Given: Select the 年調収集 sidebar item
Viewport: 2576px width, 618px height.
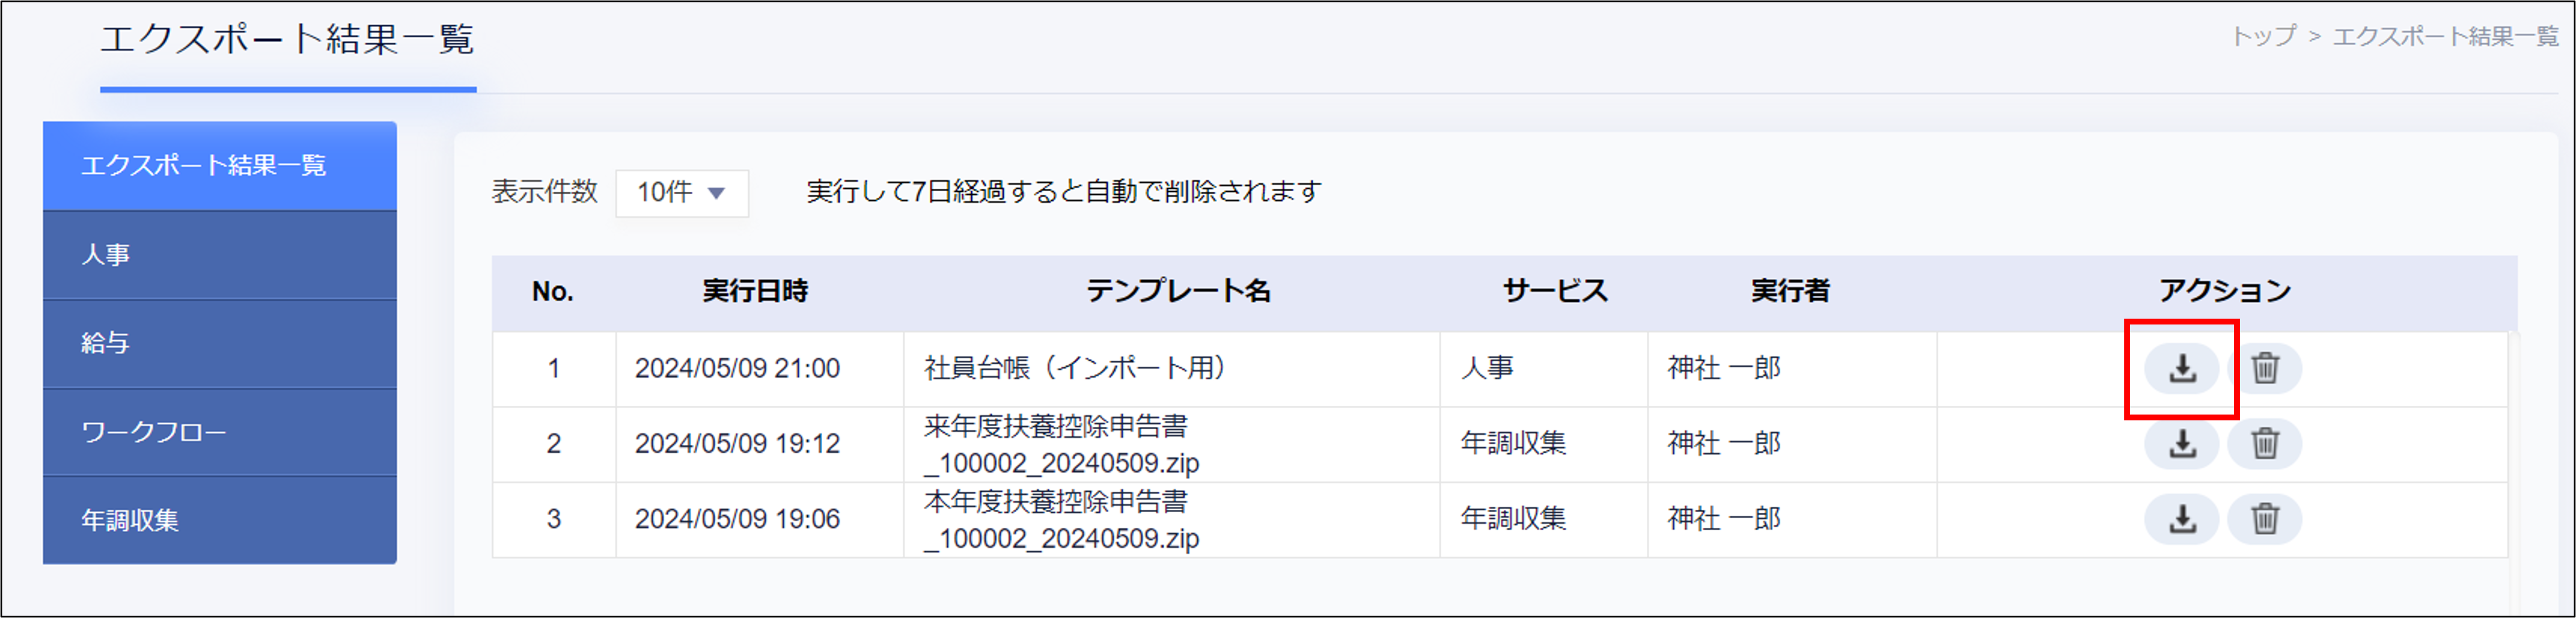Looking at the screenshot, I should point(218,519).
